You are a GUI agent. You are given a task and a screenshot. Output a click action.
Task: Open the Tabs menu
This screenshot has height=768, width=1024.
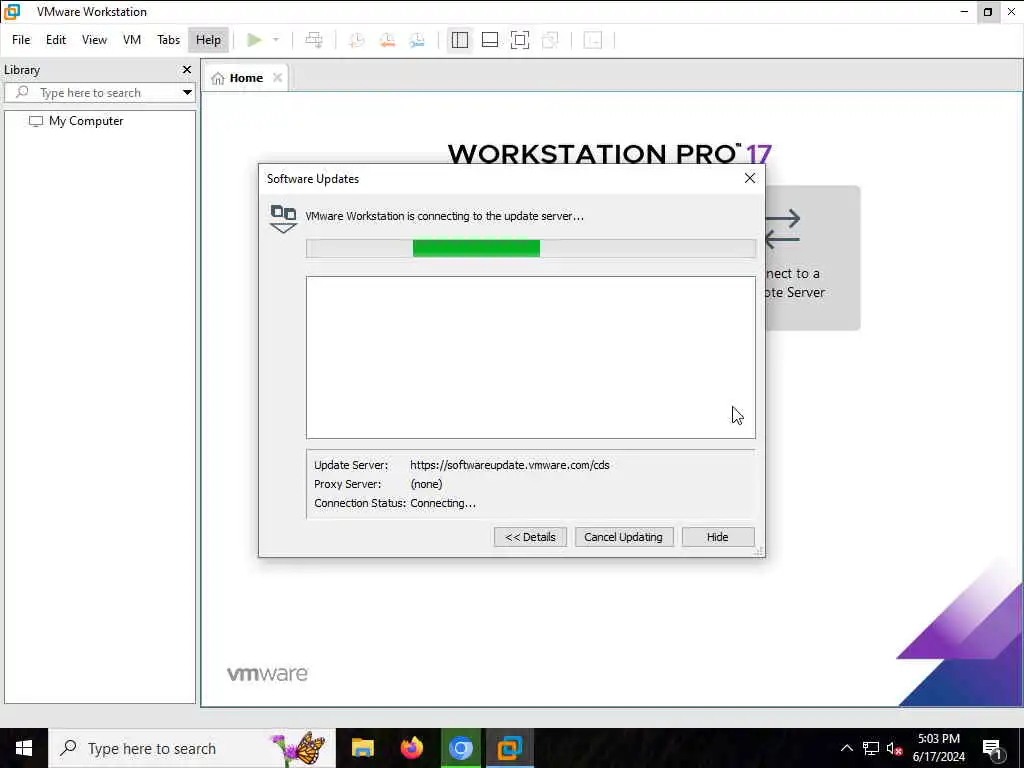[x=168, y=40]
